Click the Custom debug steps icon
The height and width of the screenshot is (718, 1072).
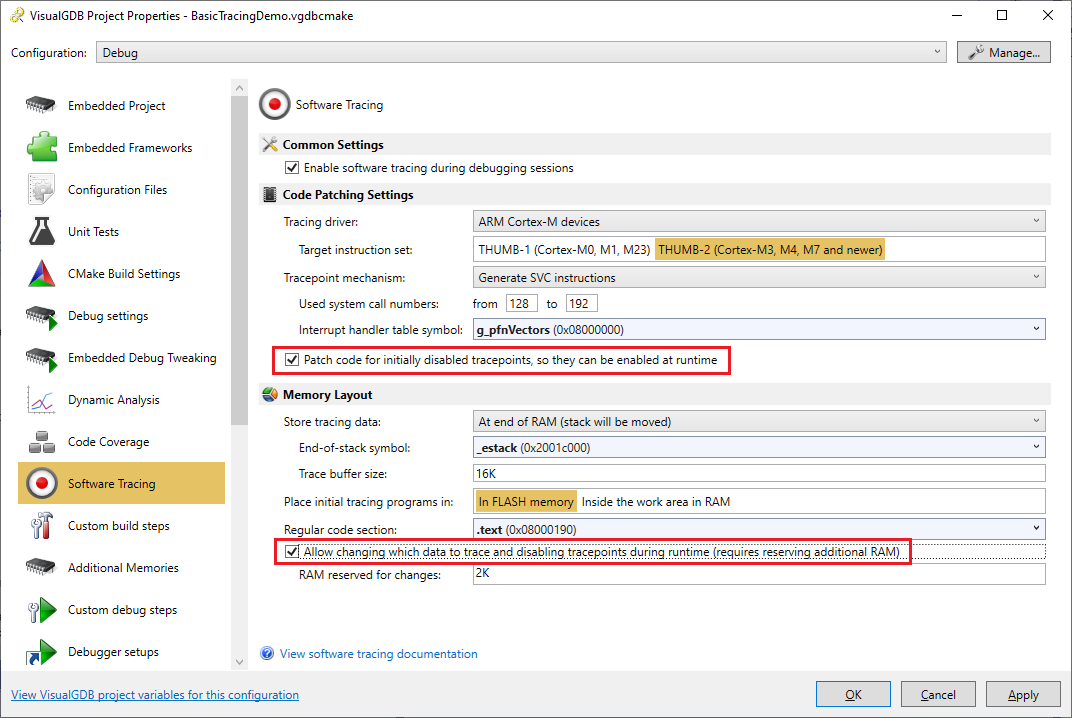(42, 610)
